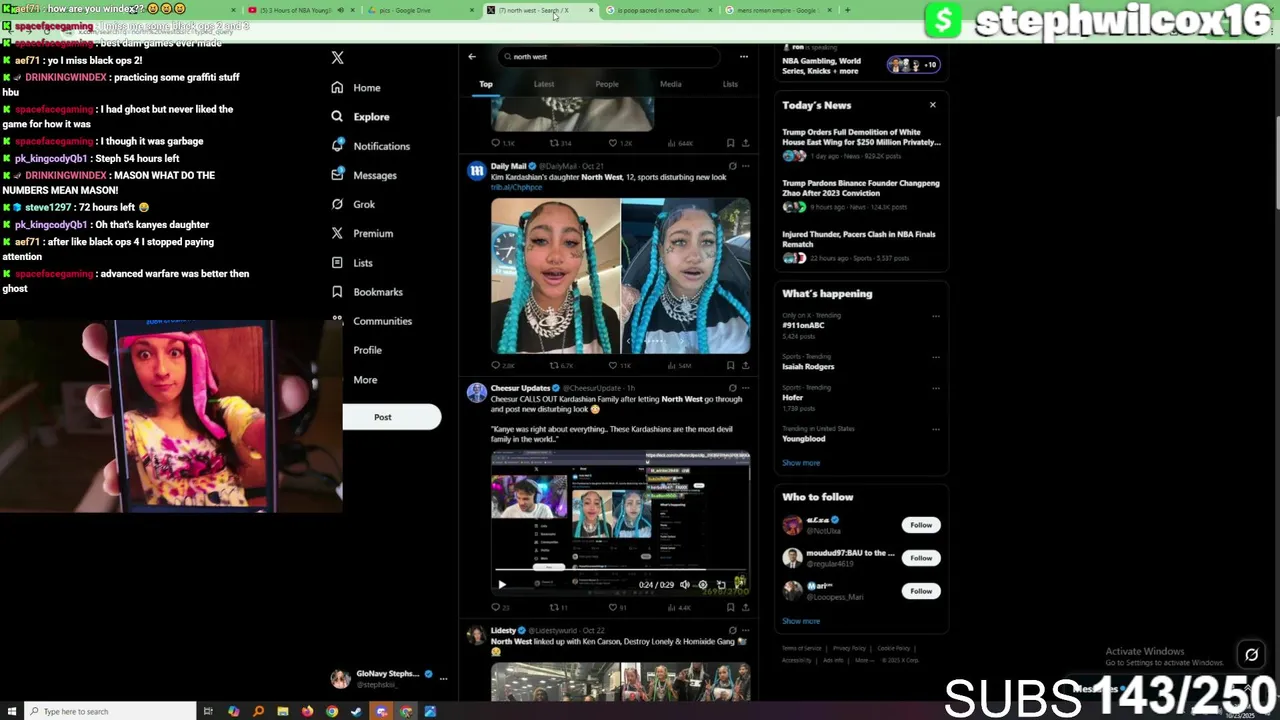Open options for #911onABC trend
Image resolution: width=1280 pixels, height=720 pixels.
tap(936, 316)
